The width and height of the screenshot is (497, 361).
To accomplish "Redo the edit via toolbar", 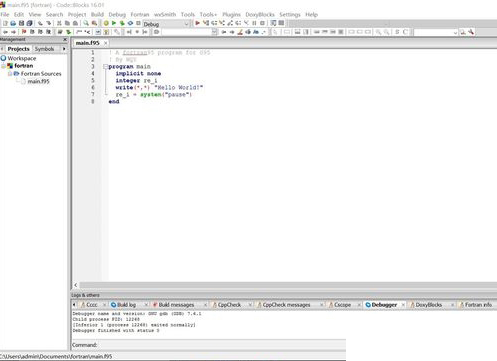I will [49, 23].
